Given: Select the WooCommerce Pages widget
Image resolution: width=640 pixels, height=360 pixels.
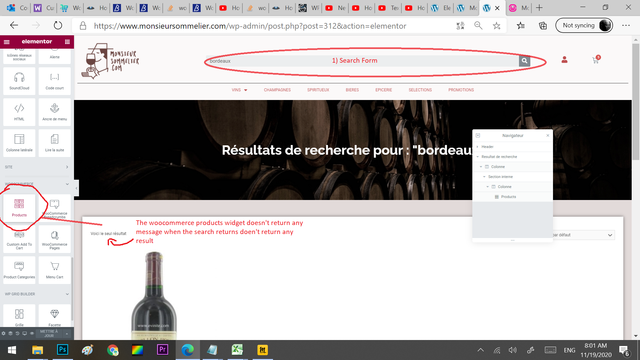Looking at the screenshot, I should [x=55, y=239].
